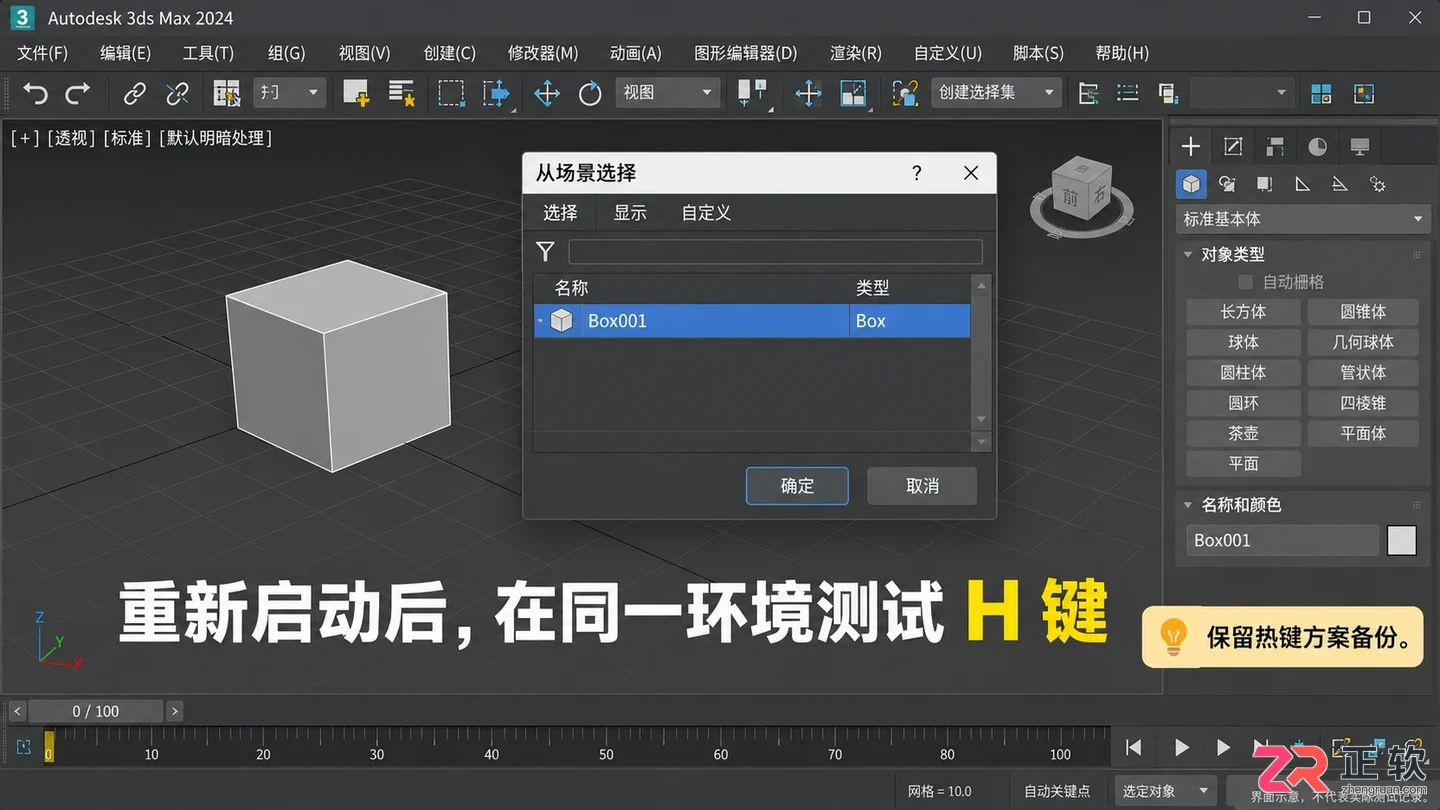Open the 渲染(R) menu
The width and height of the screenshot is (1440, 810).
[856, 53]
